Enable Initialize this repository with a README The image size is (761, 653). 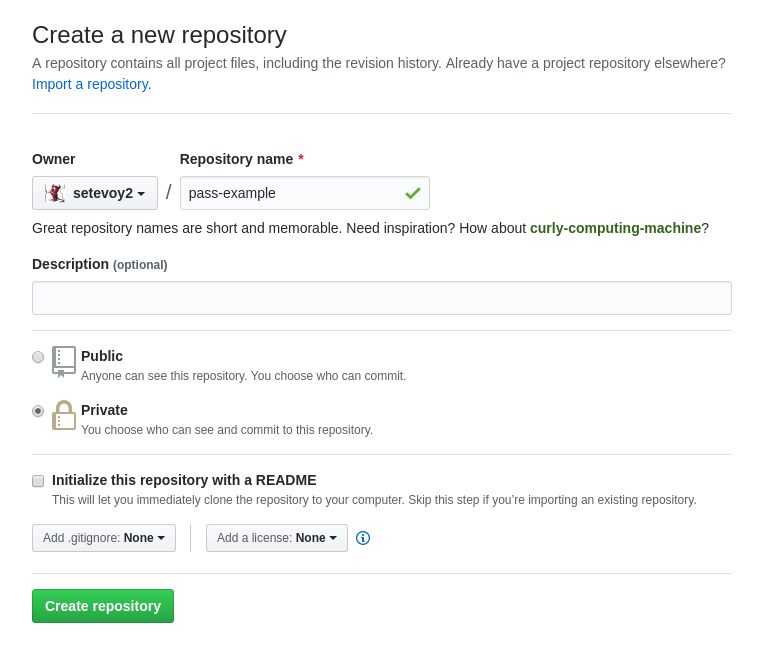38,481
